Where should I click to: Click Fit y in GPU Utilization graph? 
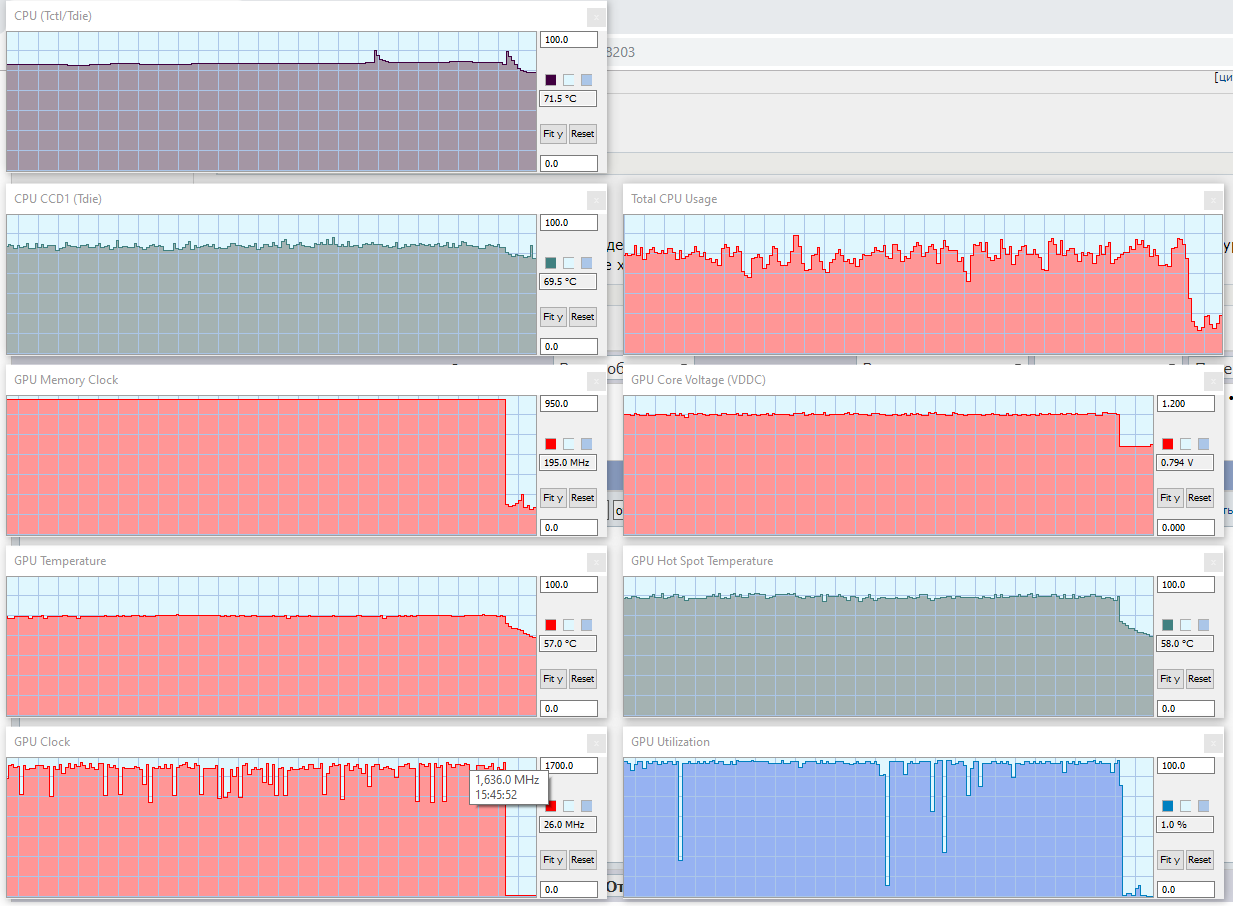tap(1170, 859)
